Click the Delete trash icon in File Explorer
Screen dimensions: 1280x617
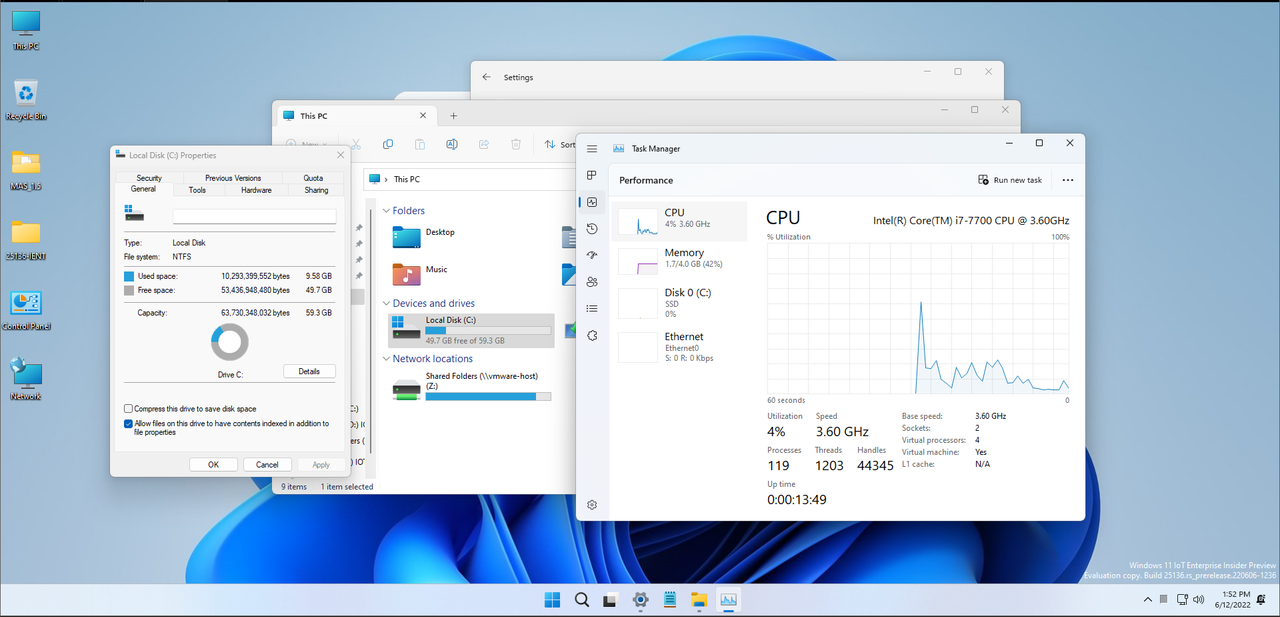(x=516, y=144)
